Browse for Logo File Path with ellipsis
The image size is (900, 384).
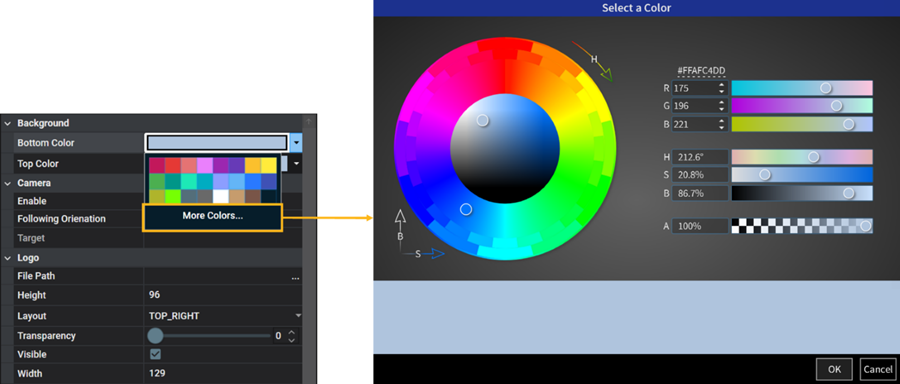pyautogui.click(x=295, y=277)
